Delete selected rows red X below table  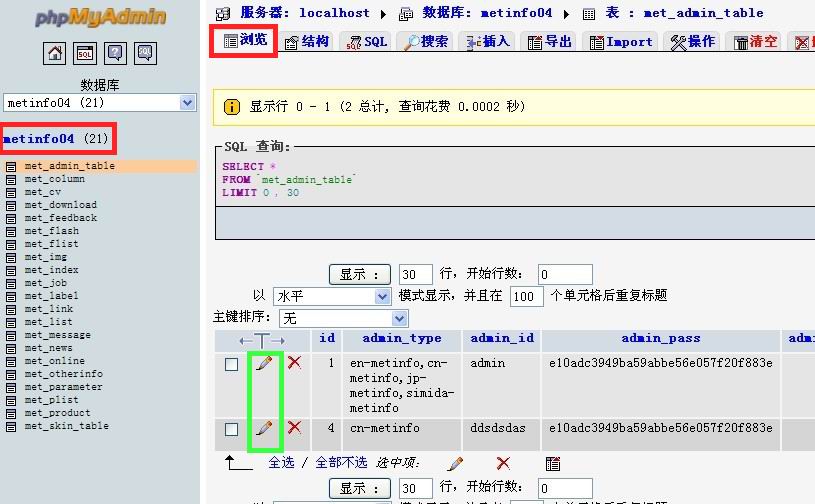(x=503, y=463)
